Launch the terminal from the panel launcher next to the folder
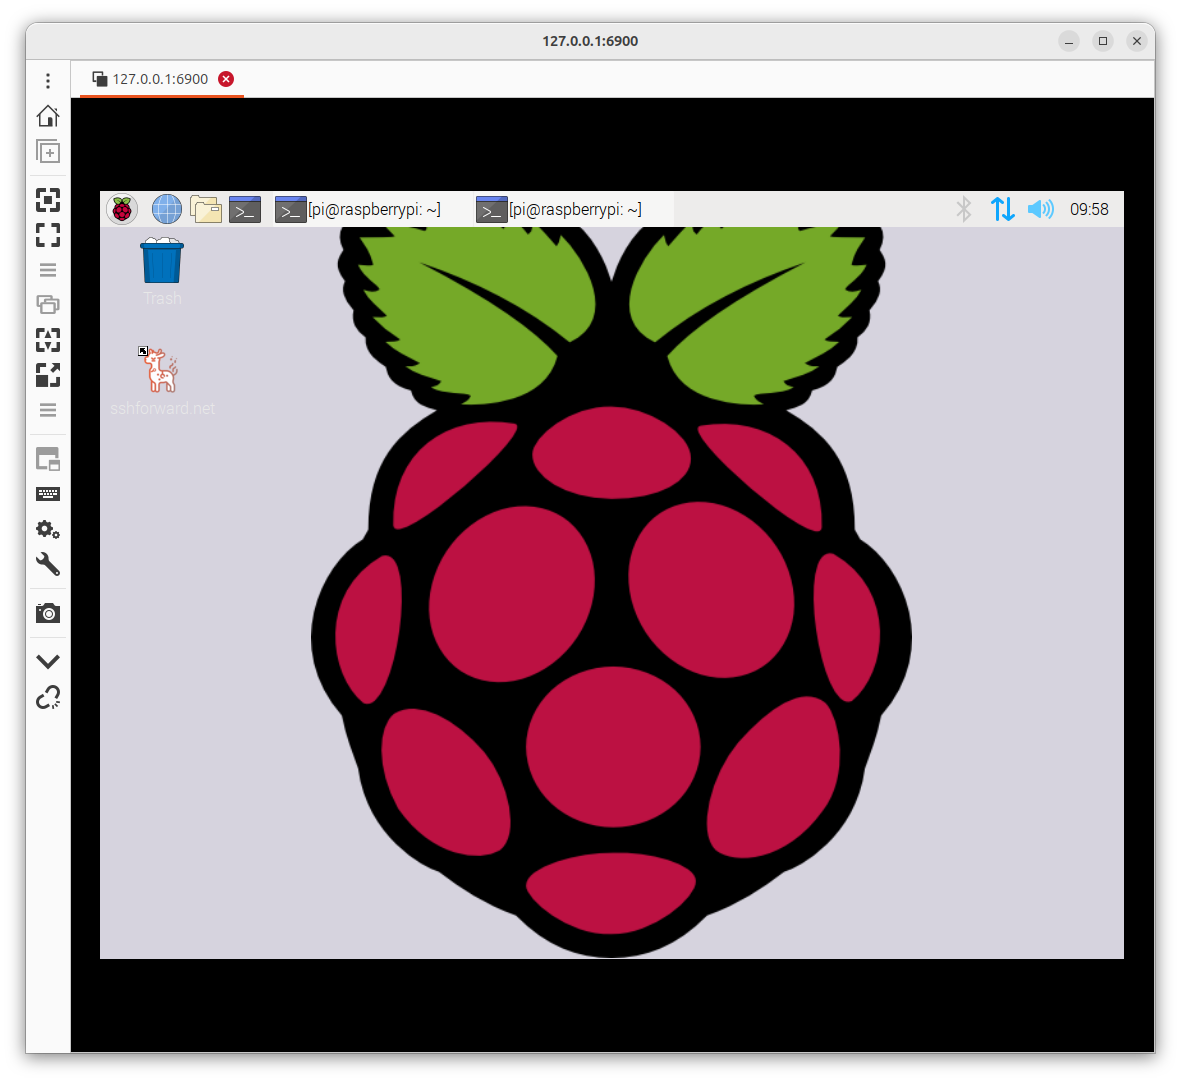 point(245,209)
